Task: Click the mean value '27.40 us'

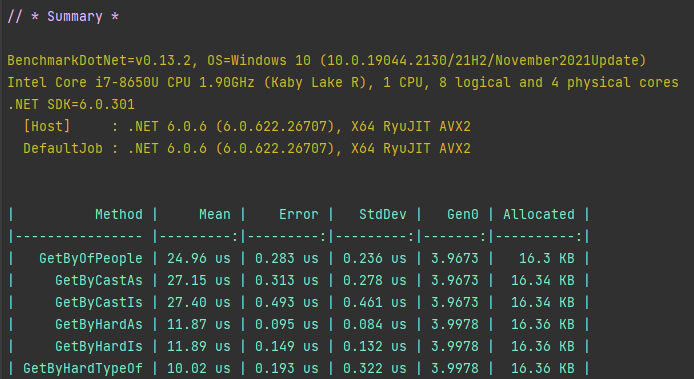Action: click(x=199, y=302)
